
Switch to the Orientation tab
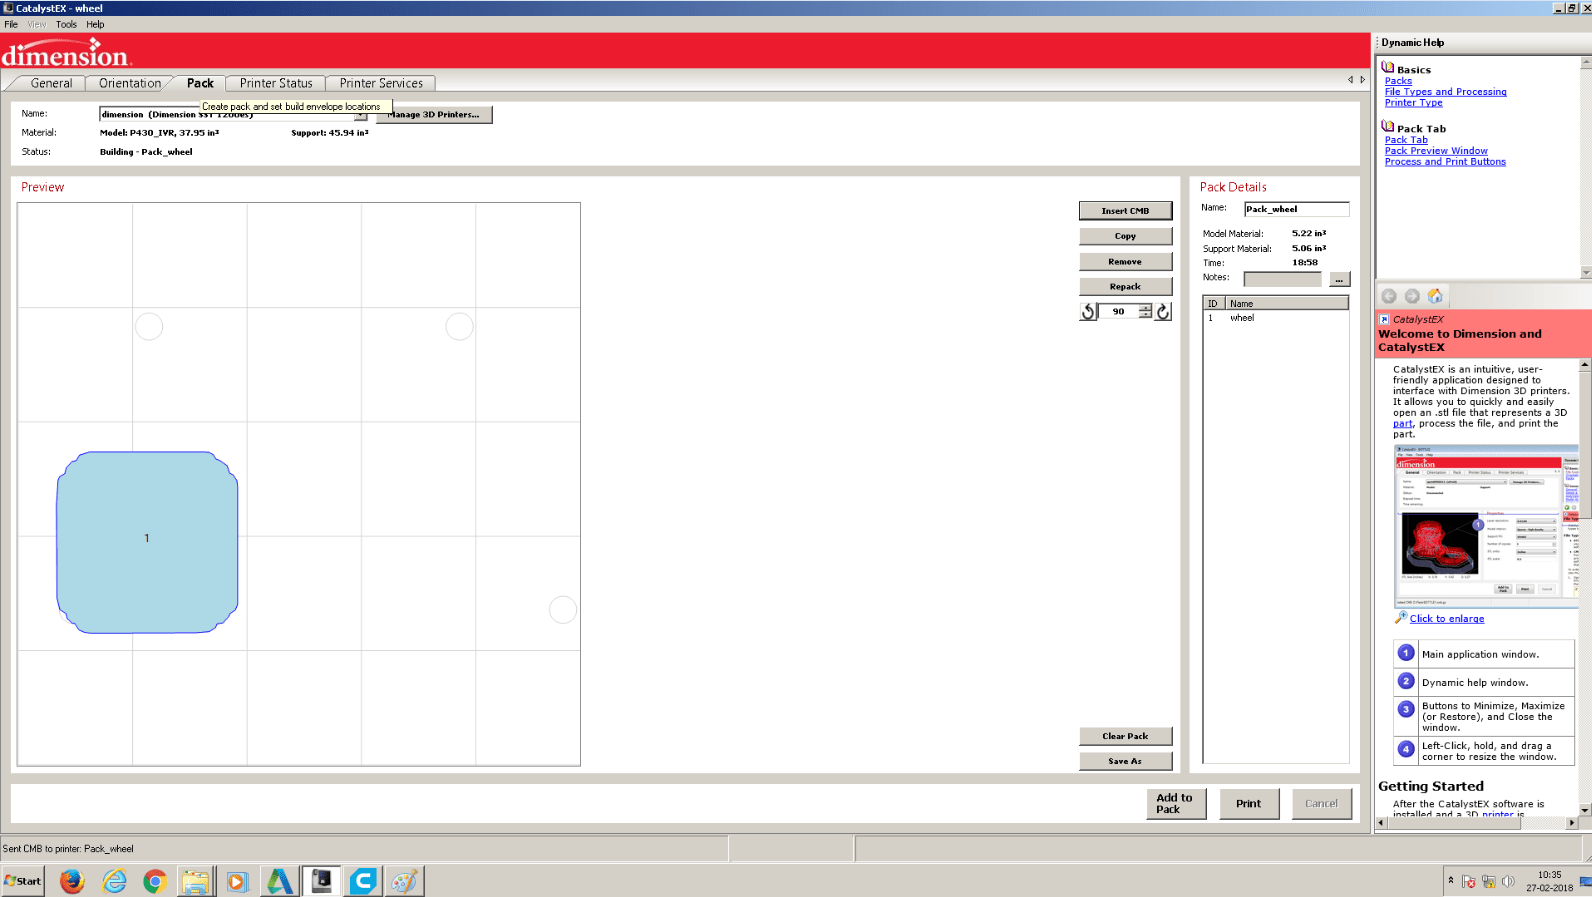pyautogui.click(x=130, y=83)
